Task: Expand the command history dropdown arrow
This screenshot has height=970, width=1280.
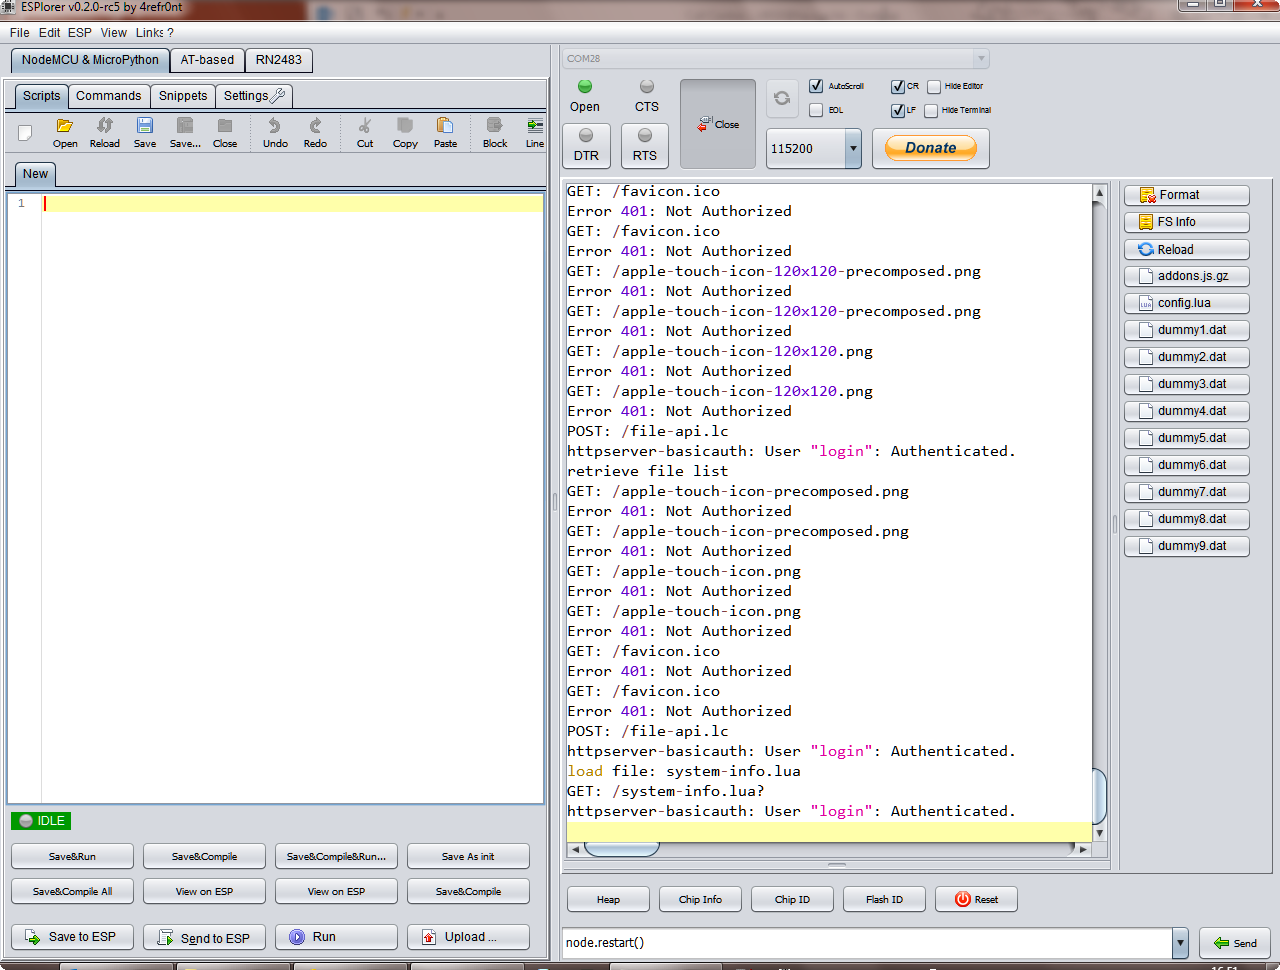Action: click(1180, 942)
